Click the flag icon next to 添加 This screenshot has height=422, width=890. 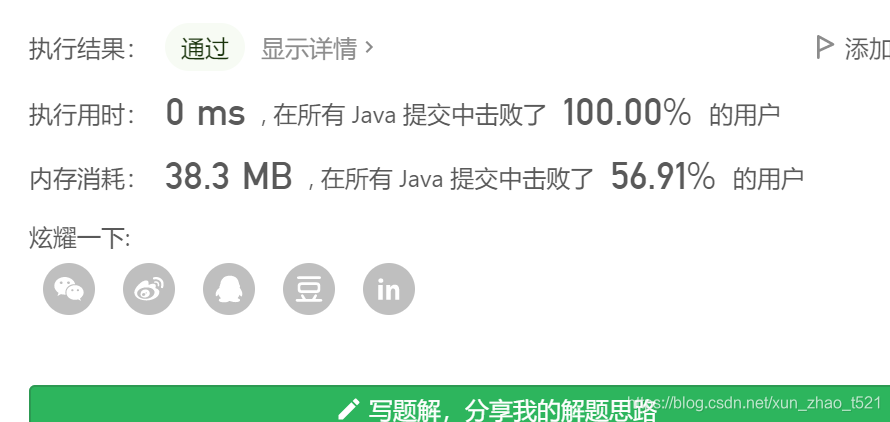(x=824, y=48)
